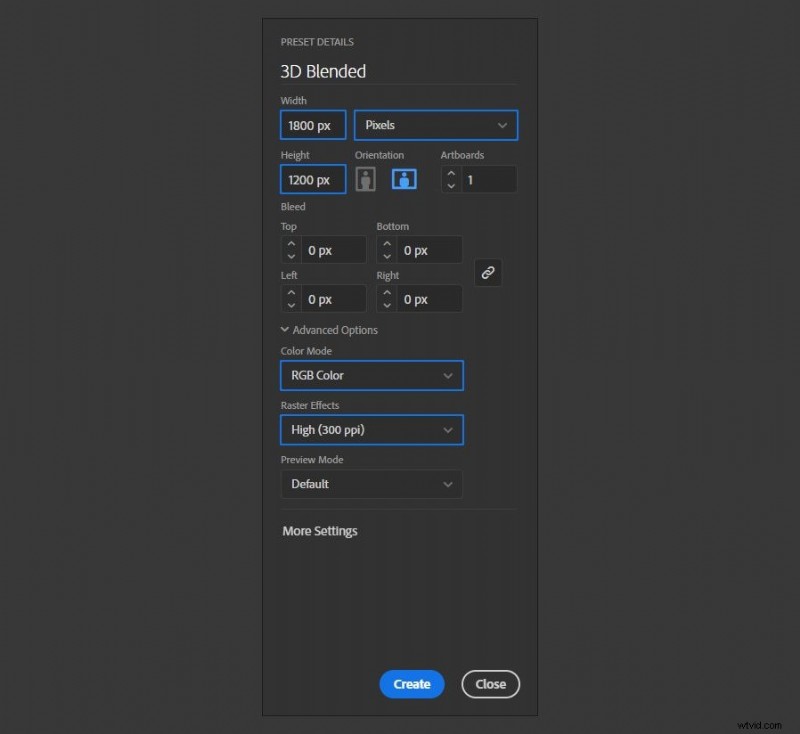
Task: Open the Raster Effects dropdown
Action: (371, 429)
